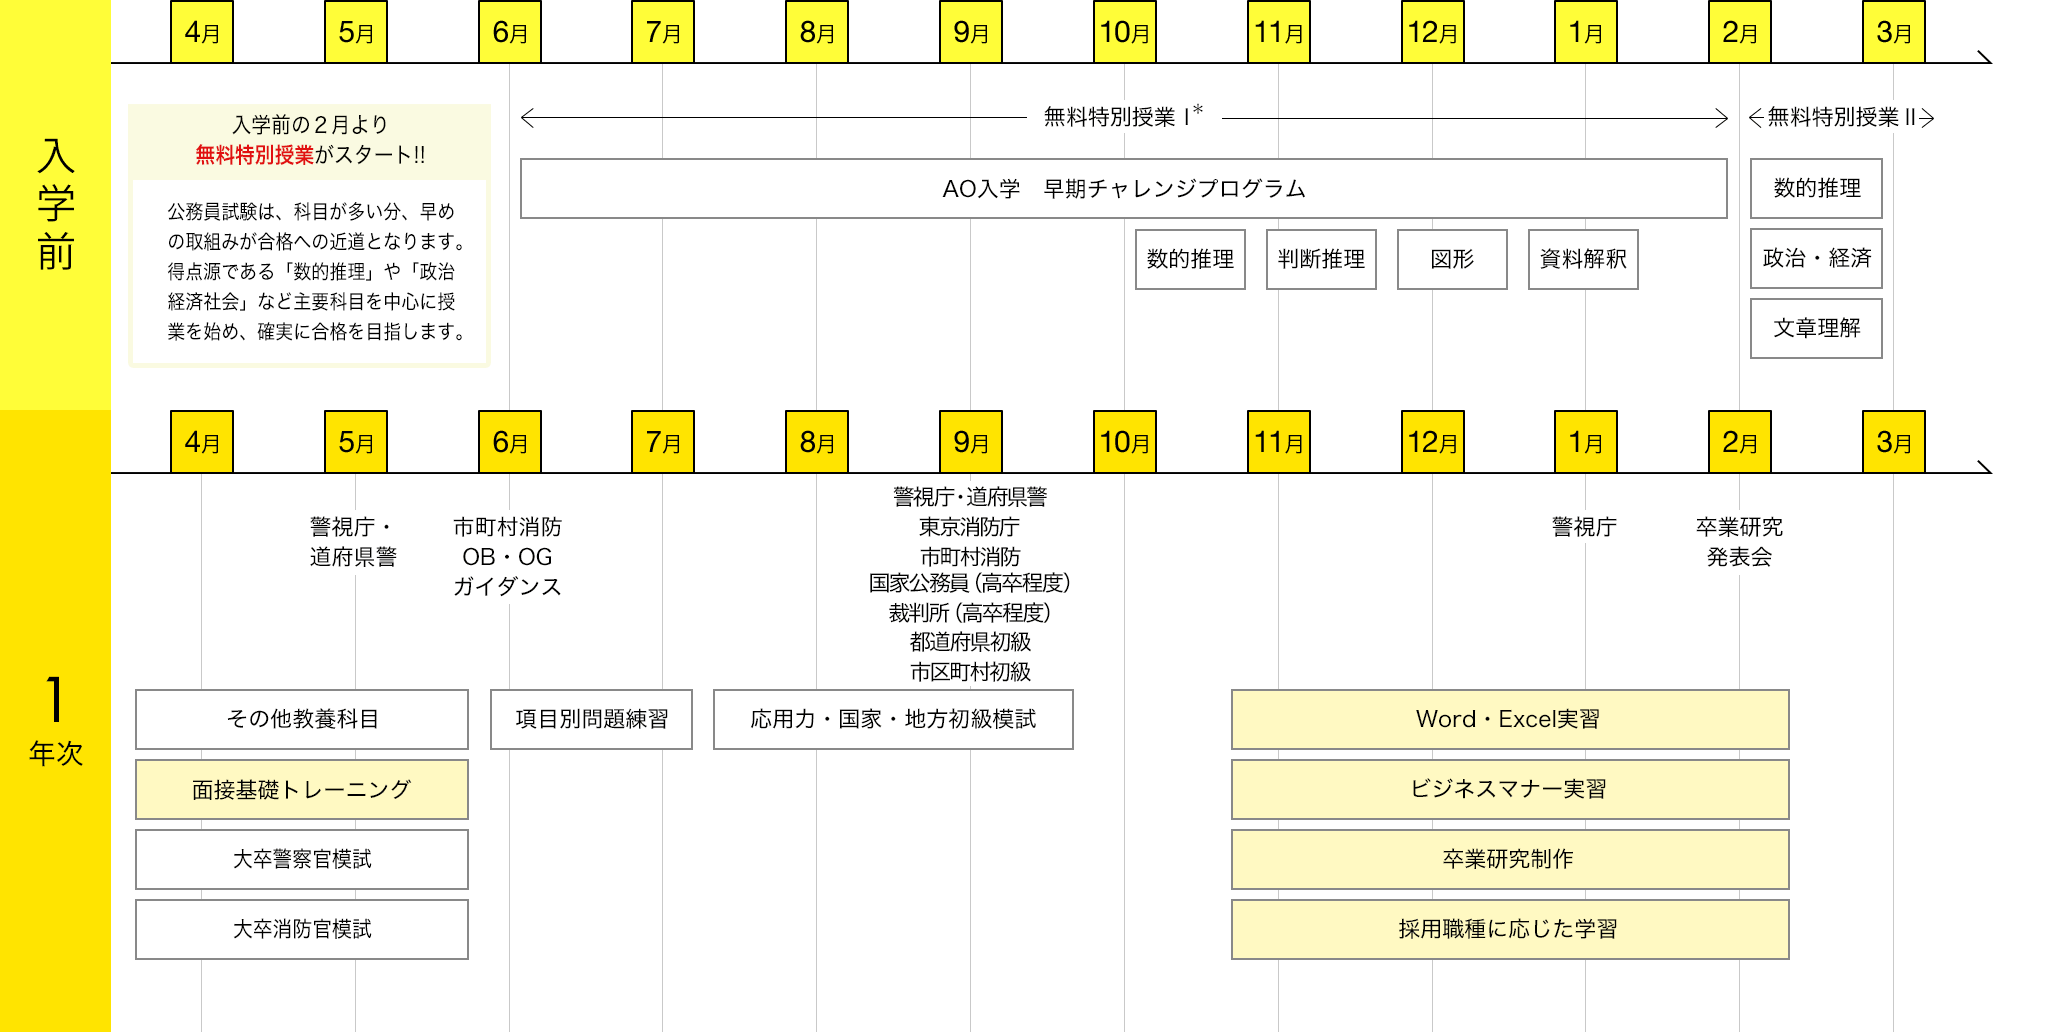
Task: Click the 数的推理 box under 無料特別授業 II
Action: (x=1816, y=188)
